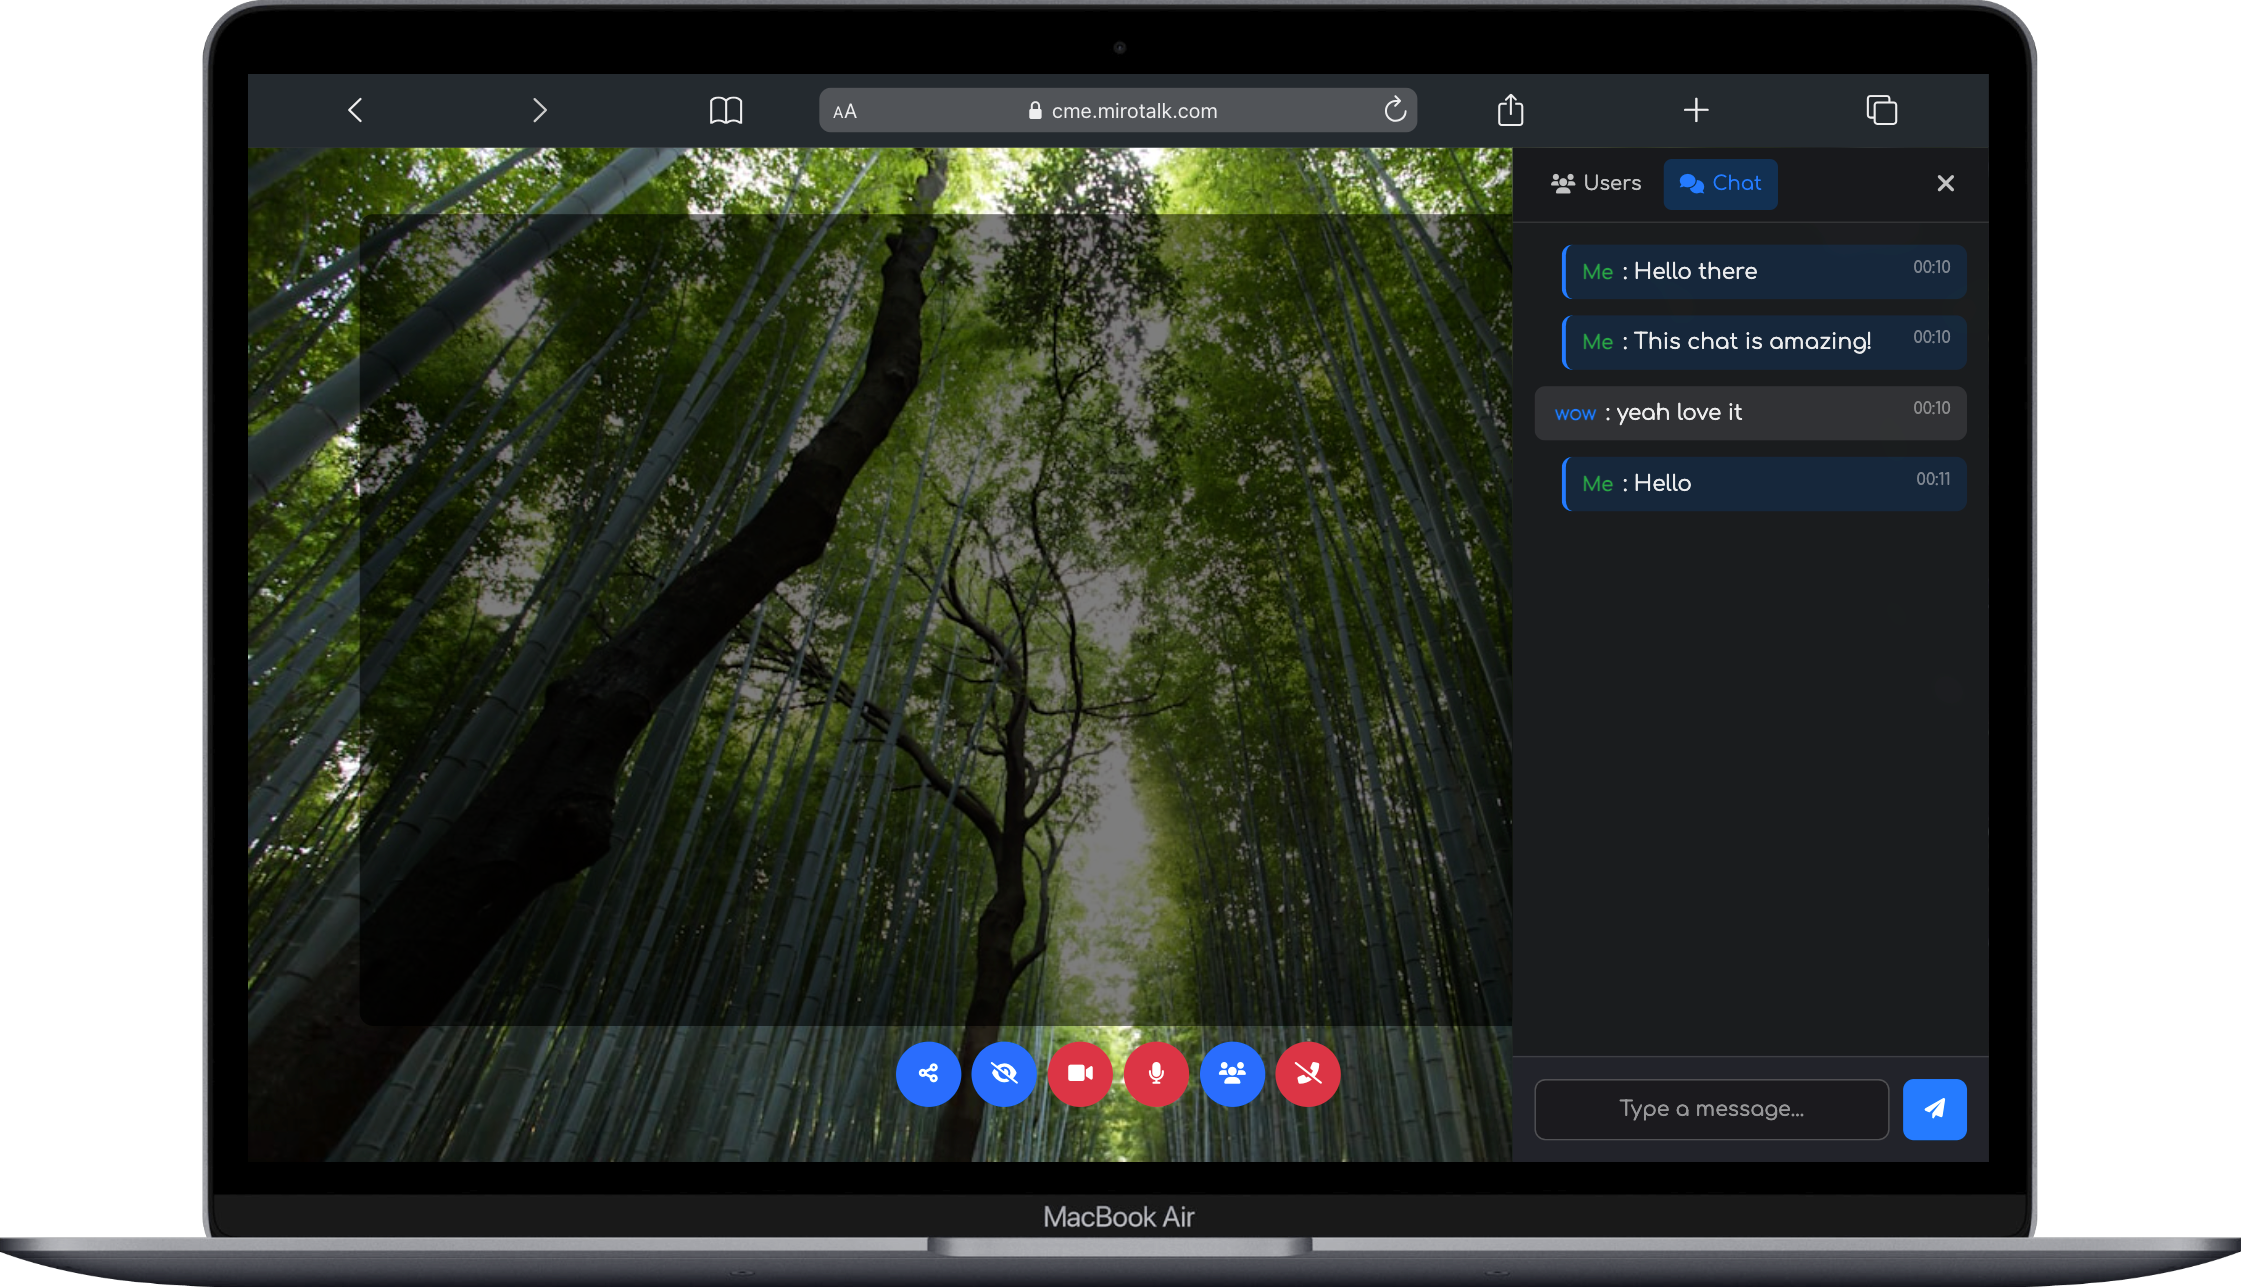Open the participants group button
Viewport: 2241px width, 1287px height.
tap(1232, 1073)
